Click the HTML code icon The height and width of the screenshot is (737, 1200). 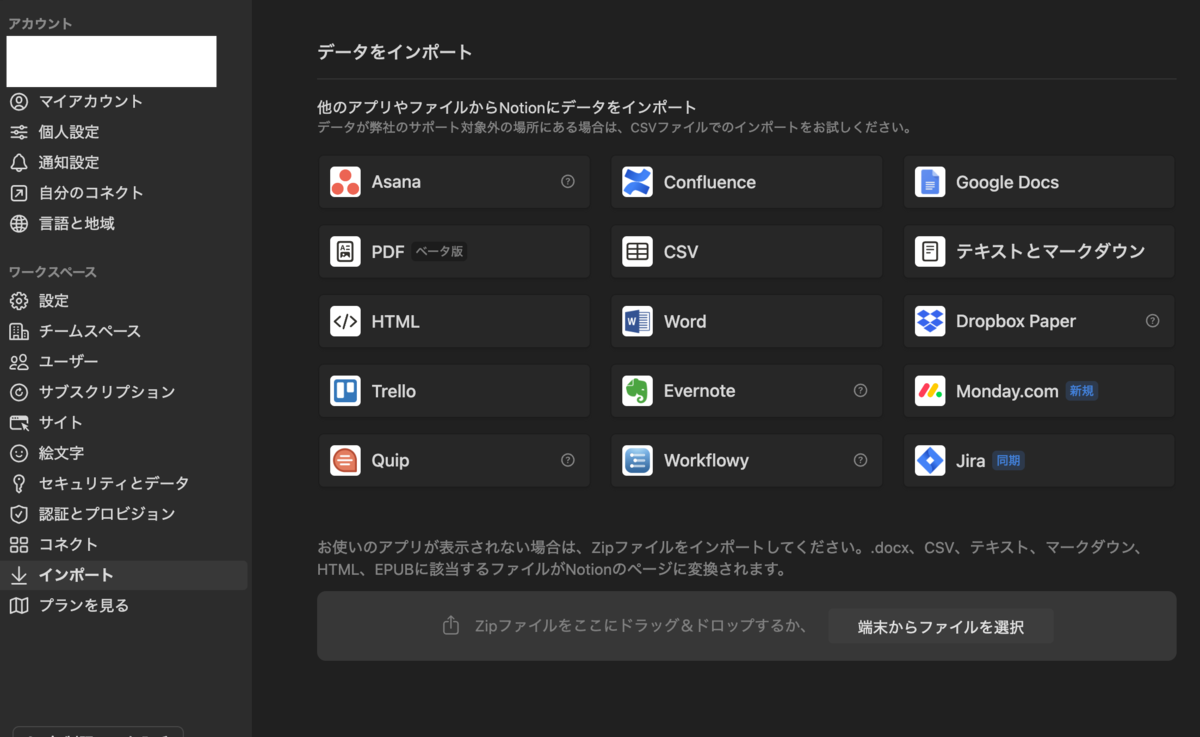click(345, 321)
